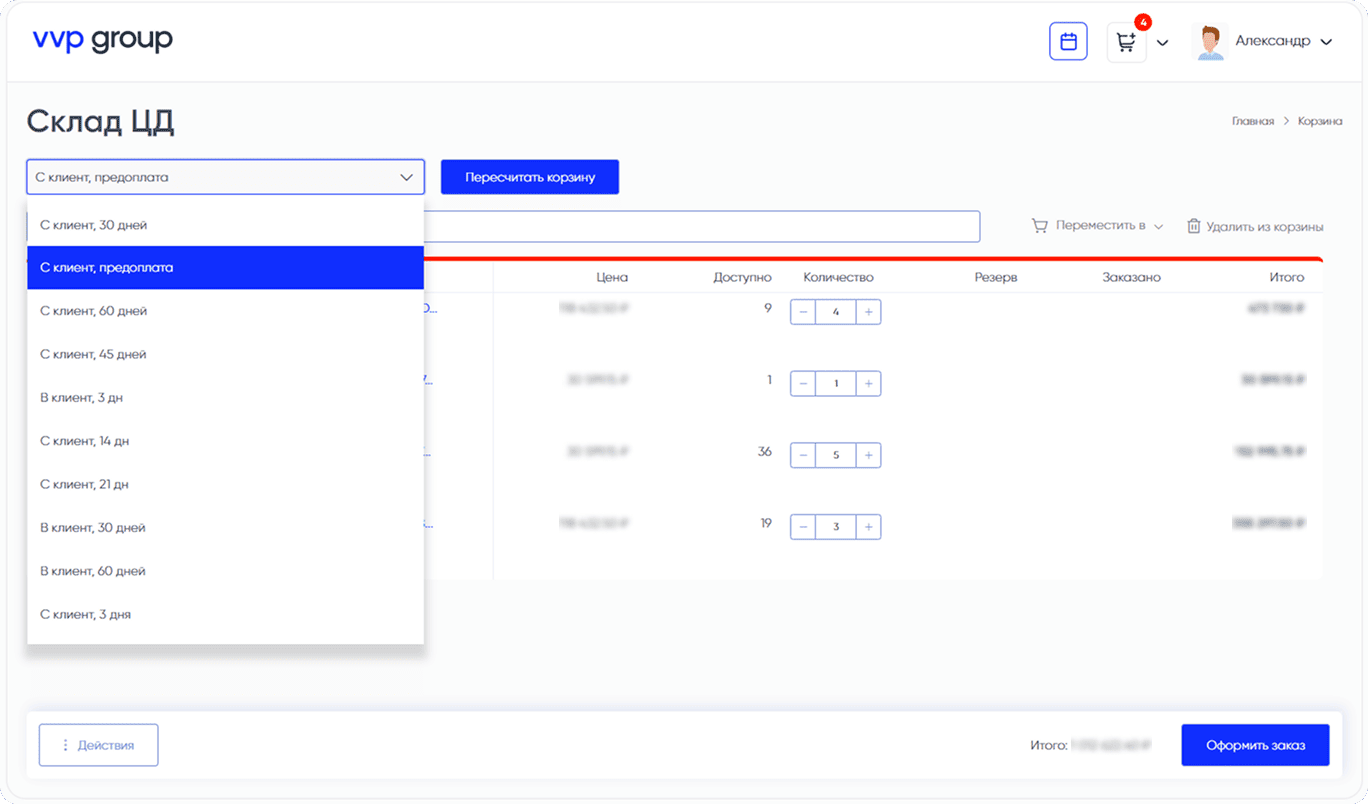Click the trash icon to delete from cart
This screenshot has height=805, width=1368.
[1193, 226]
